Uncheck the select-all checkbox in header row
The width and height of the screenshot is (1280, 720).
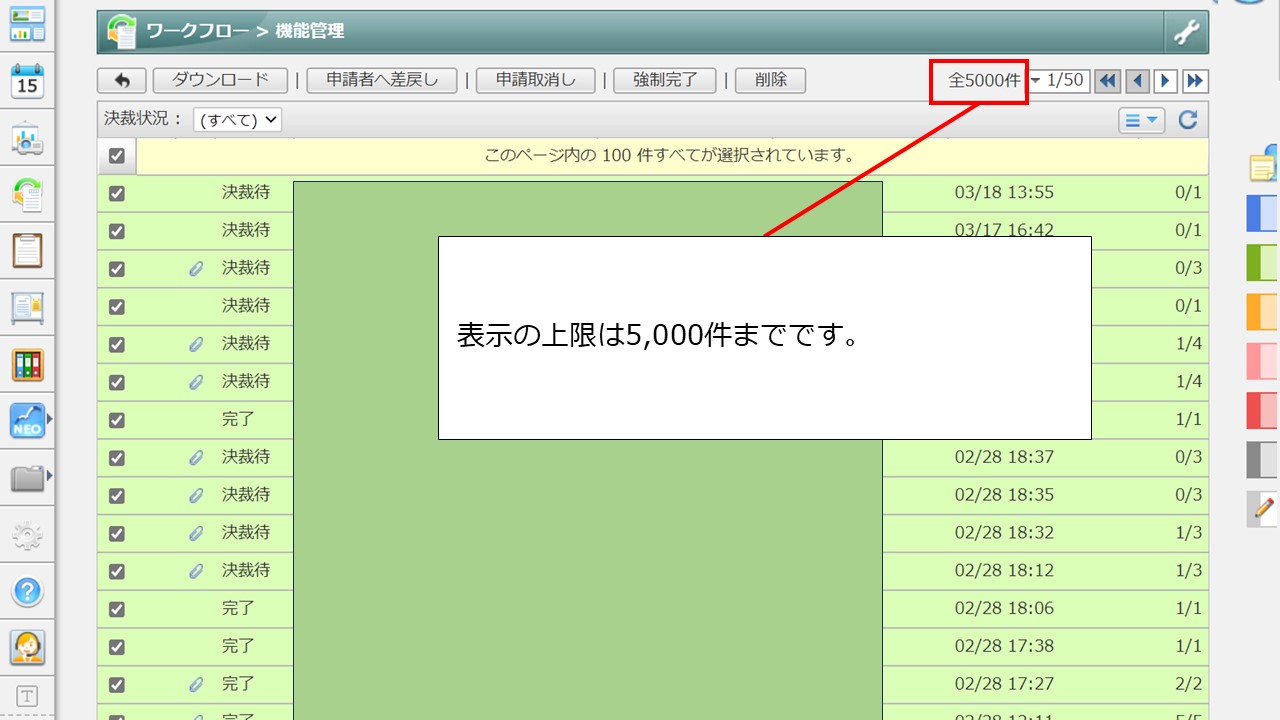point(117,156)
